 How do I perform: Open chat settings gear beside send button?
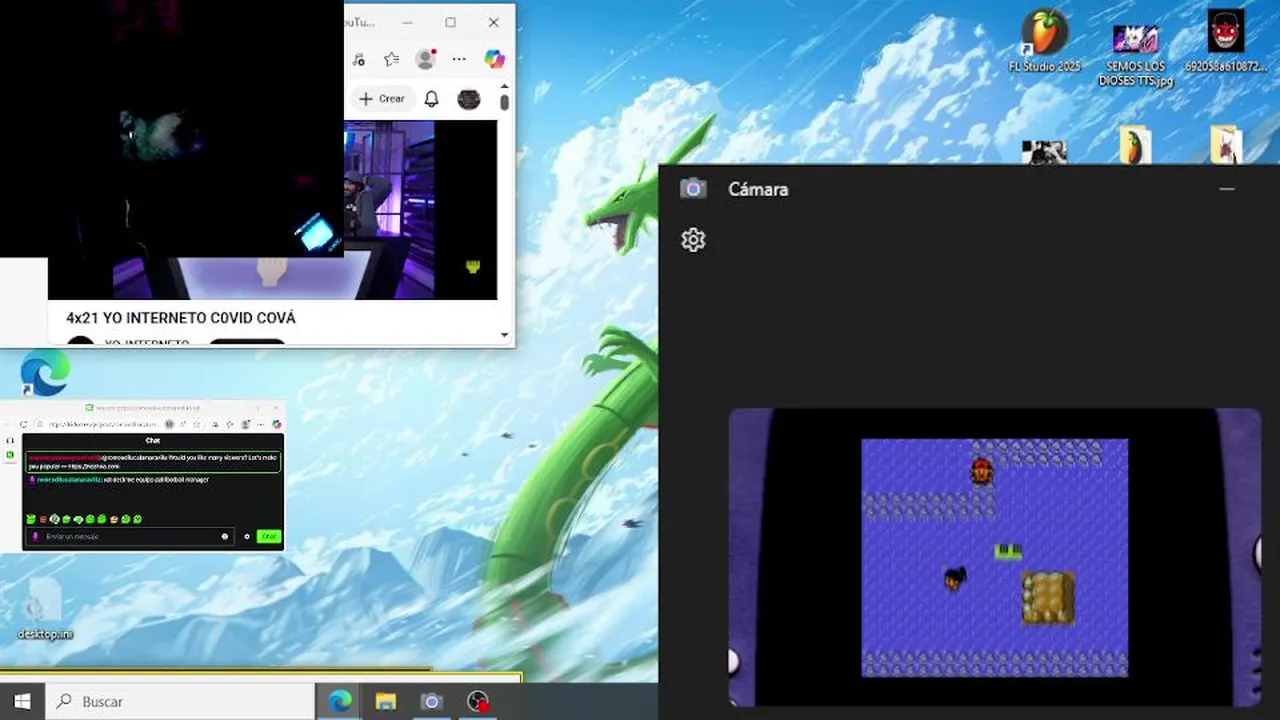247,536
